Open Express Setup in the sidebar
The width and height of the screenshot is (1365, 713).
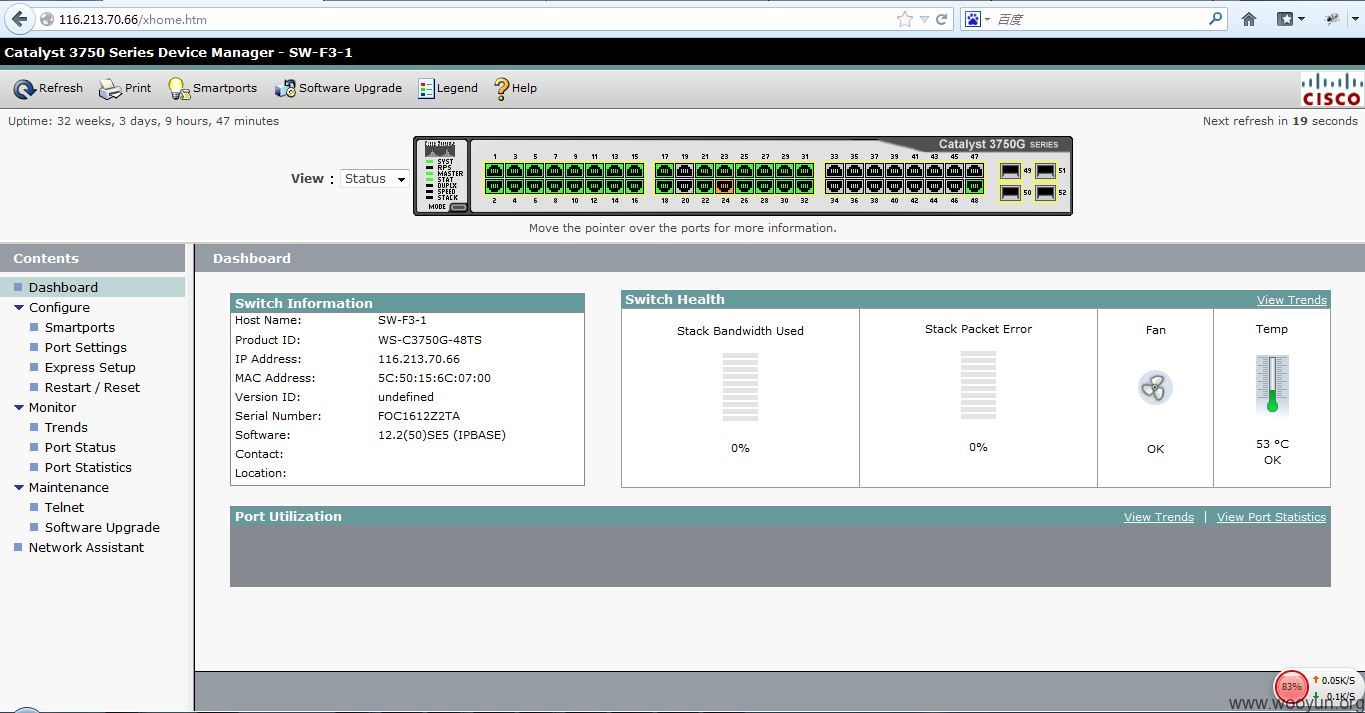[90, 367]
